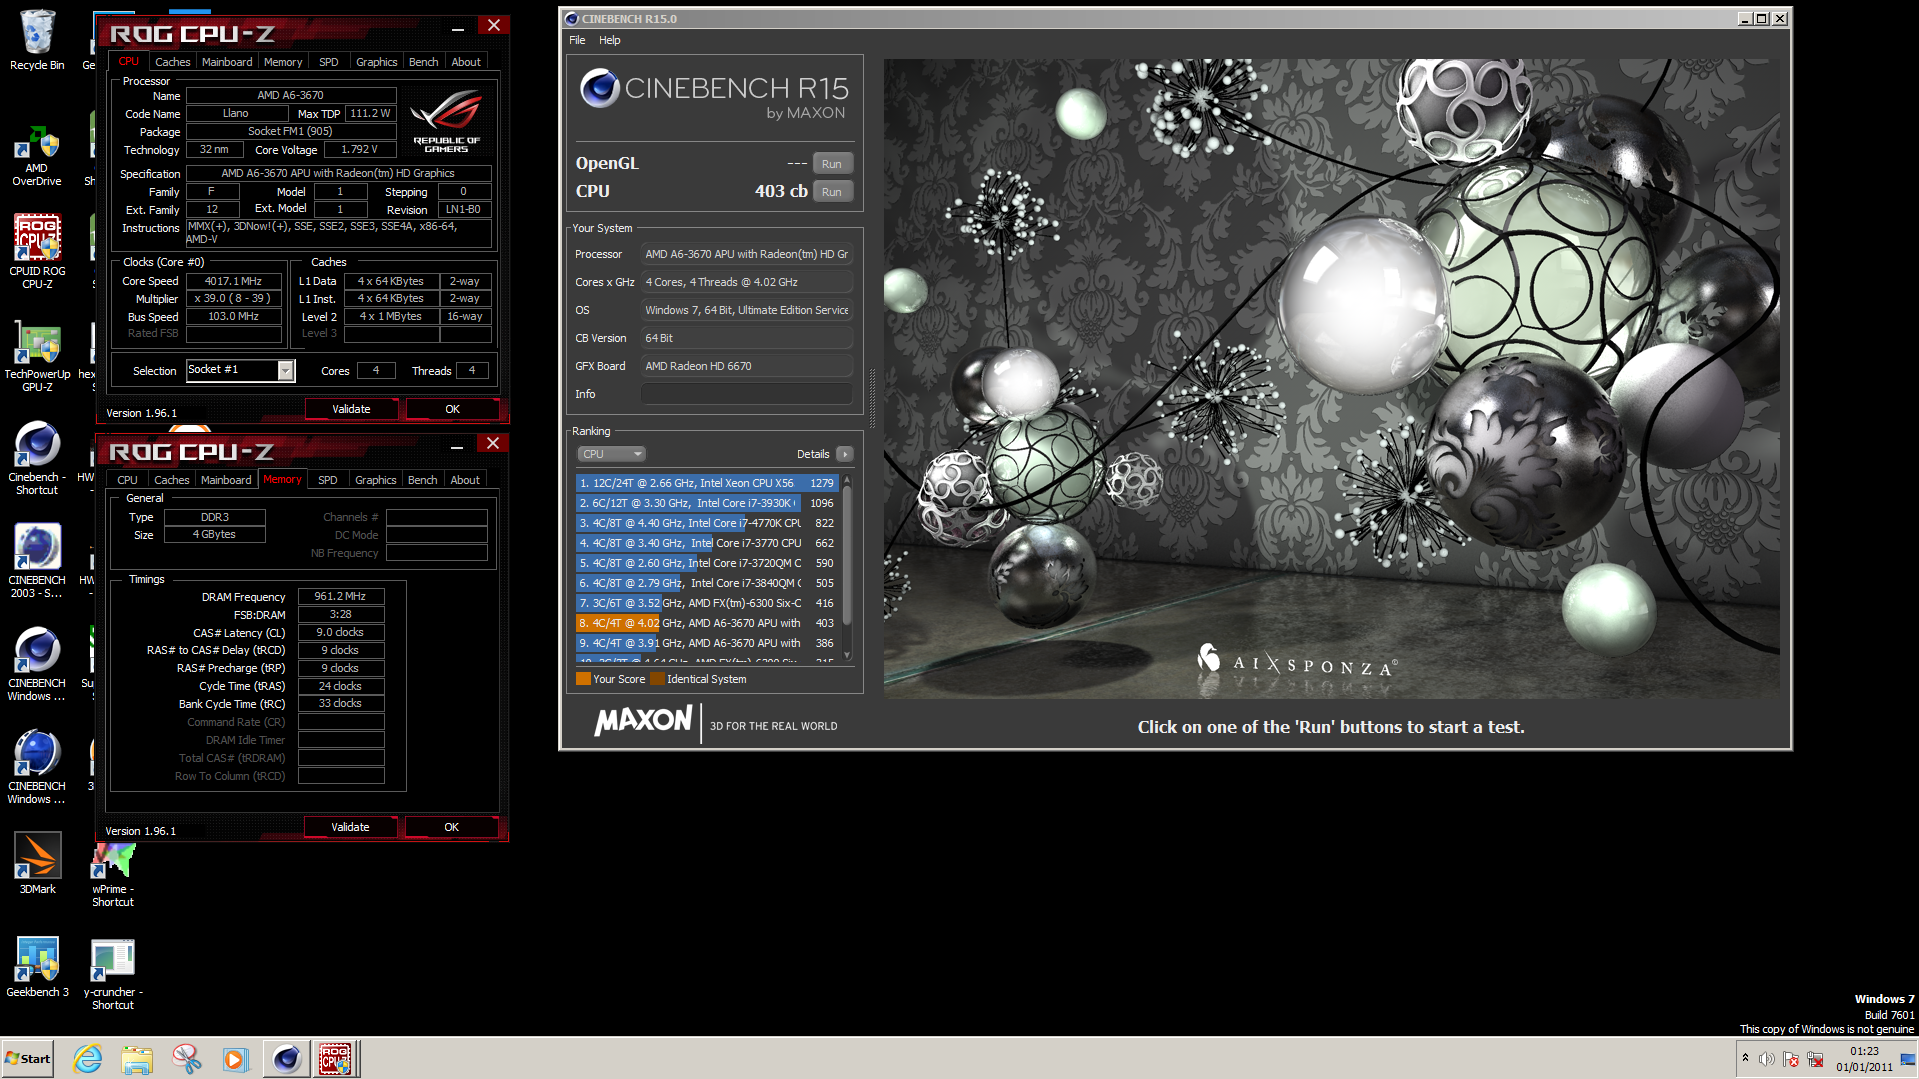
Task: Run the OpenGL benchmark test
Action: click(x=832, y=164)
